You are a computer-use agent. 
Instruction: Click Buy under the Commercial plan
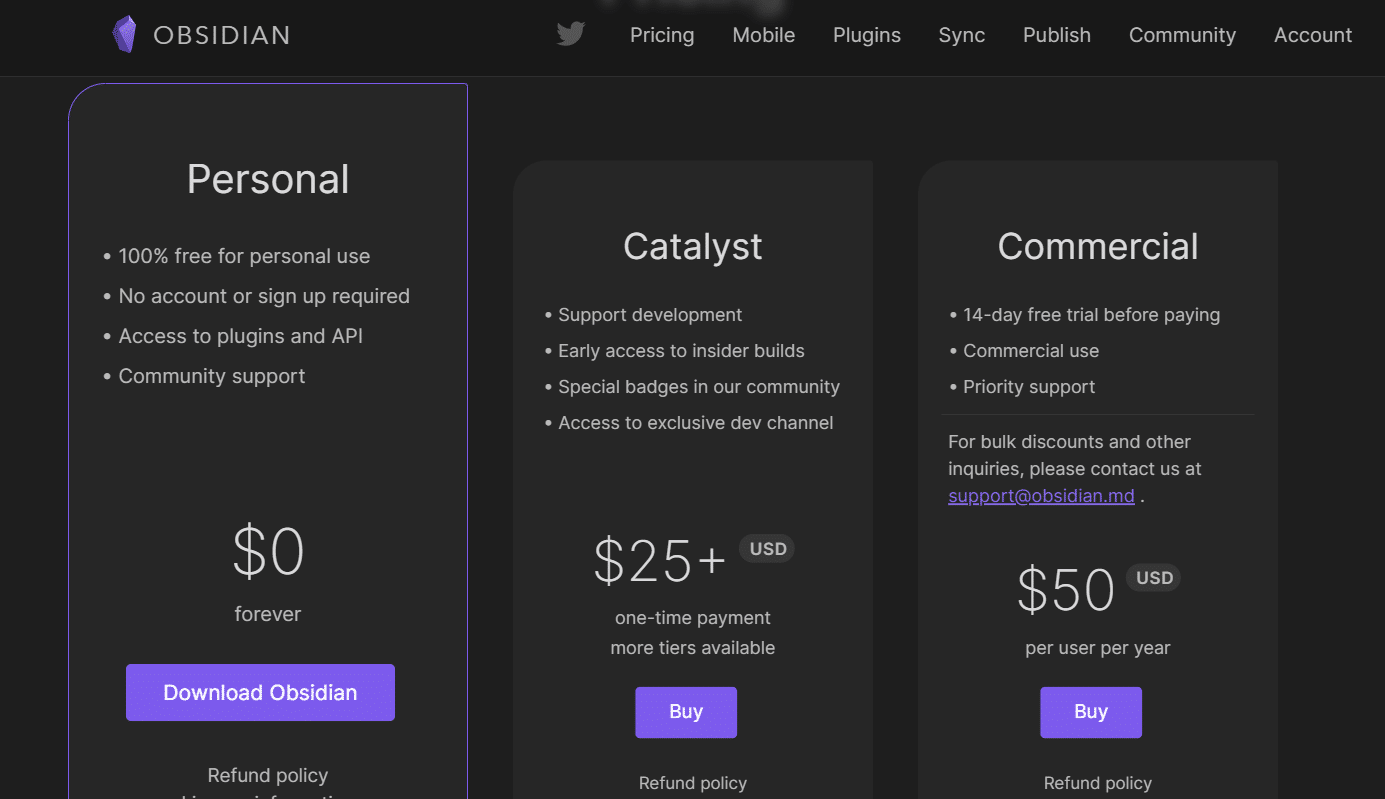click(x=1091, y=712)
